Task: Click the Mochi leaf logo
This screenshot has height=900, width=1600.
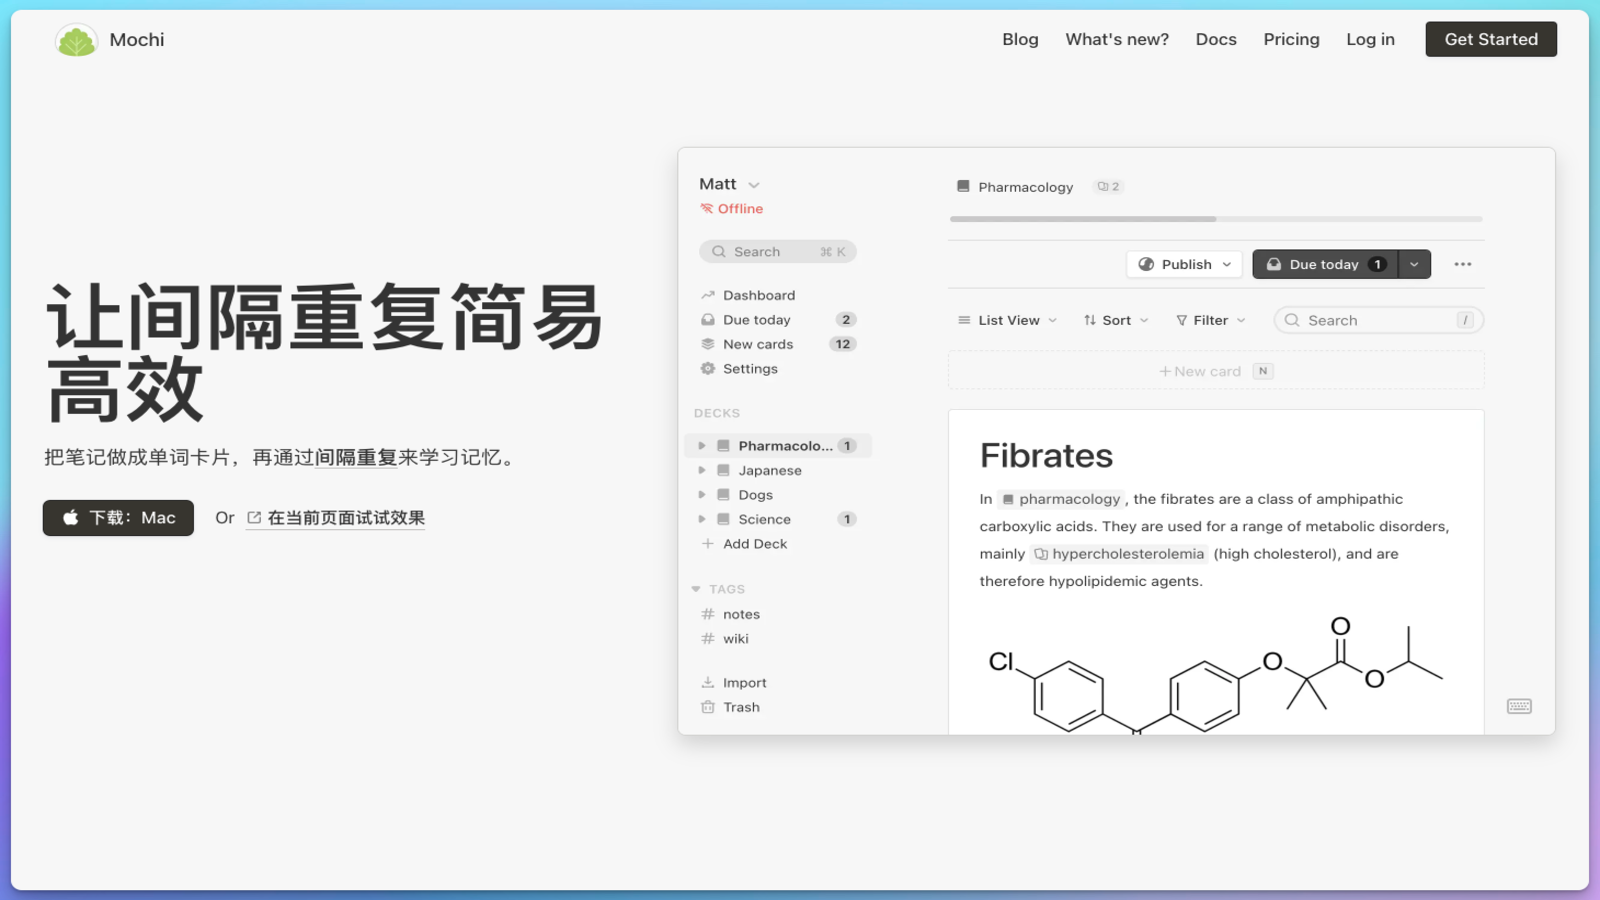Action: point(76,40)
